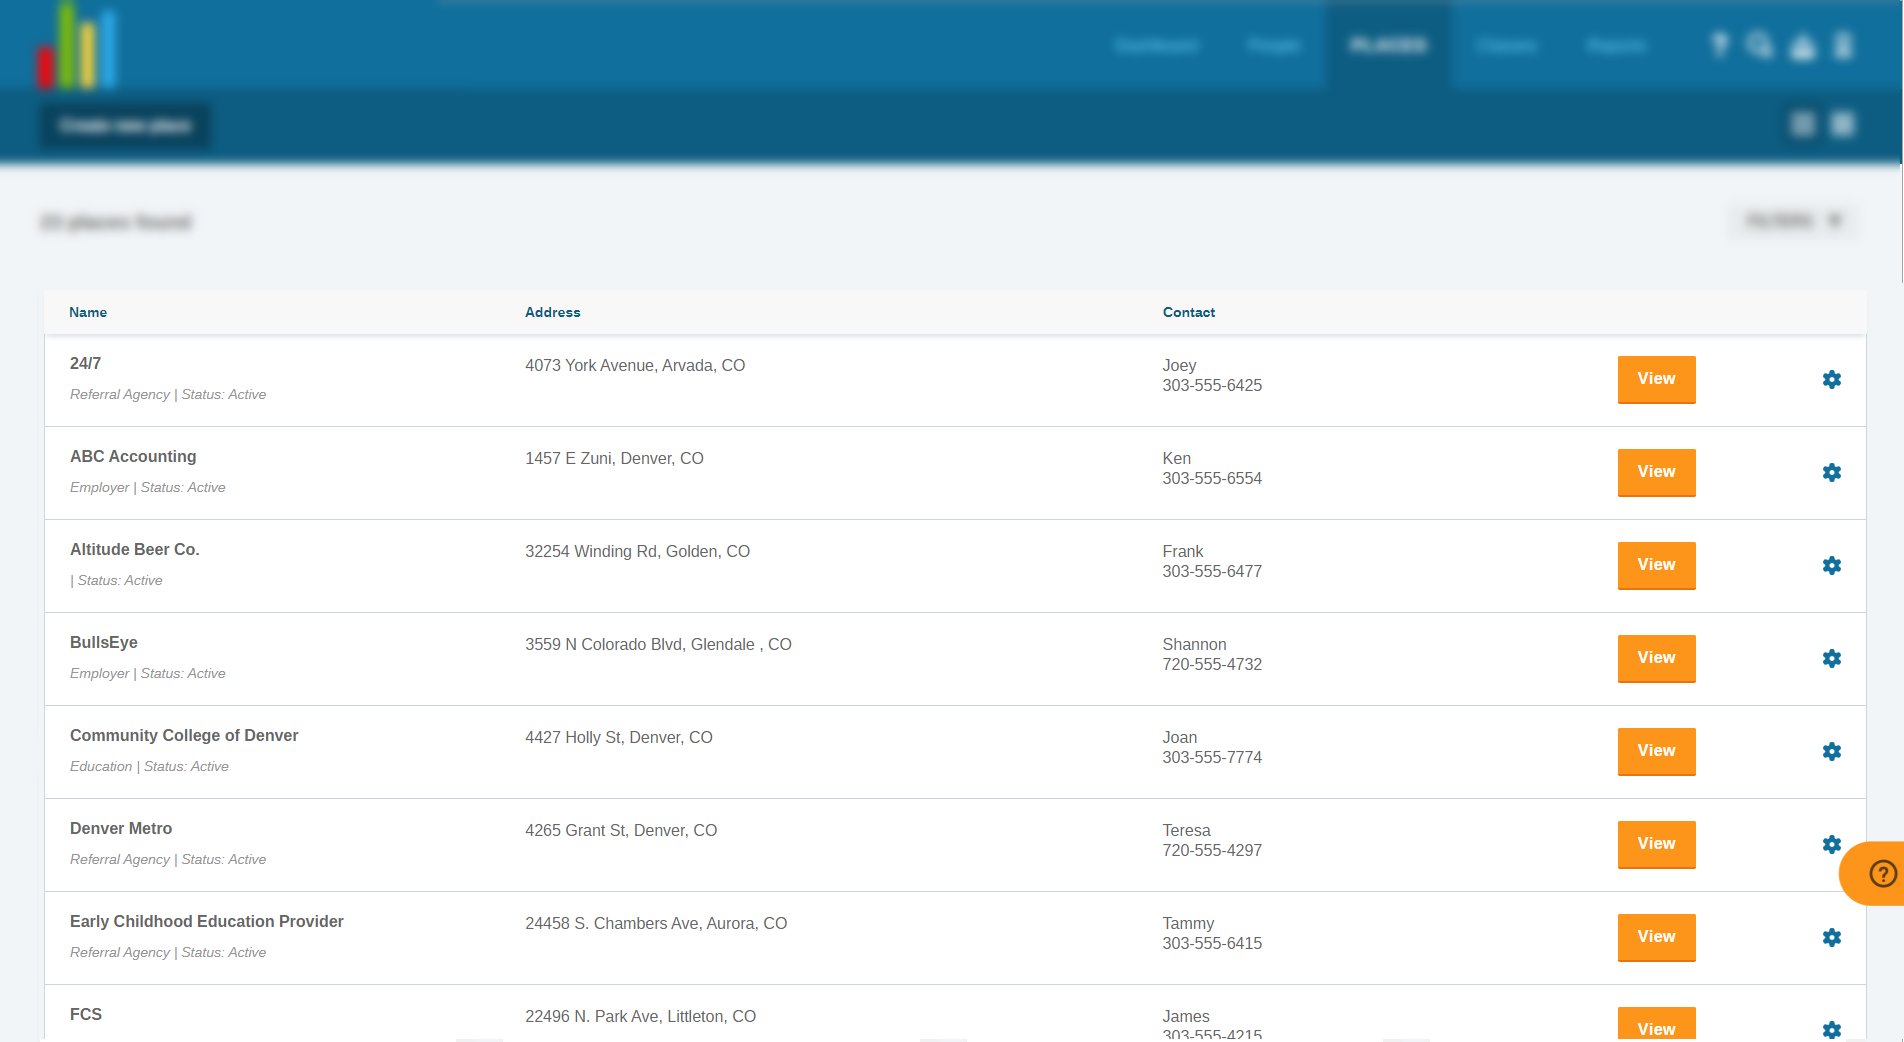Open settings gear for Altitude Beer Co.
The image size is (1904, 1042).
(1831, 565)
